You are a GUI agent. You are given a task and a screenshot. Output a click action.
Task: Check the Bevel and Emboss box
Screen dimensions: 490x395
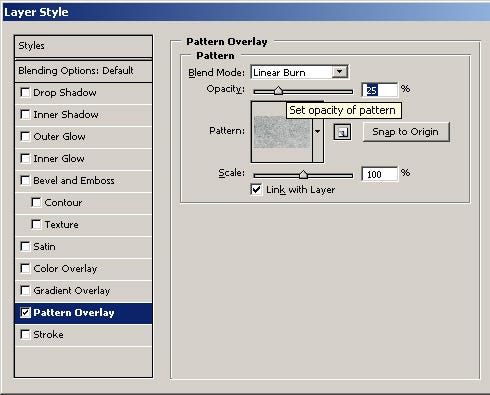click(25, 180)
